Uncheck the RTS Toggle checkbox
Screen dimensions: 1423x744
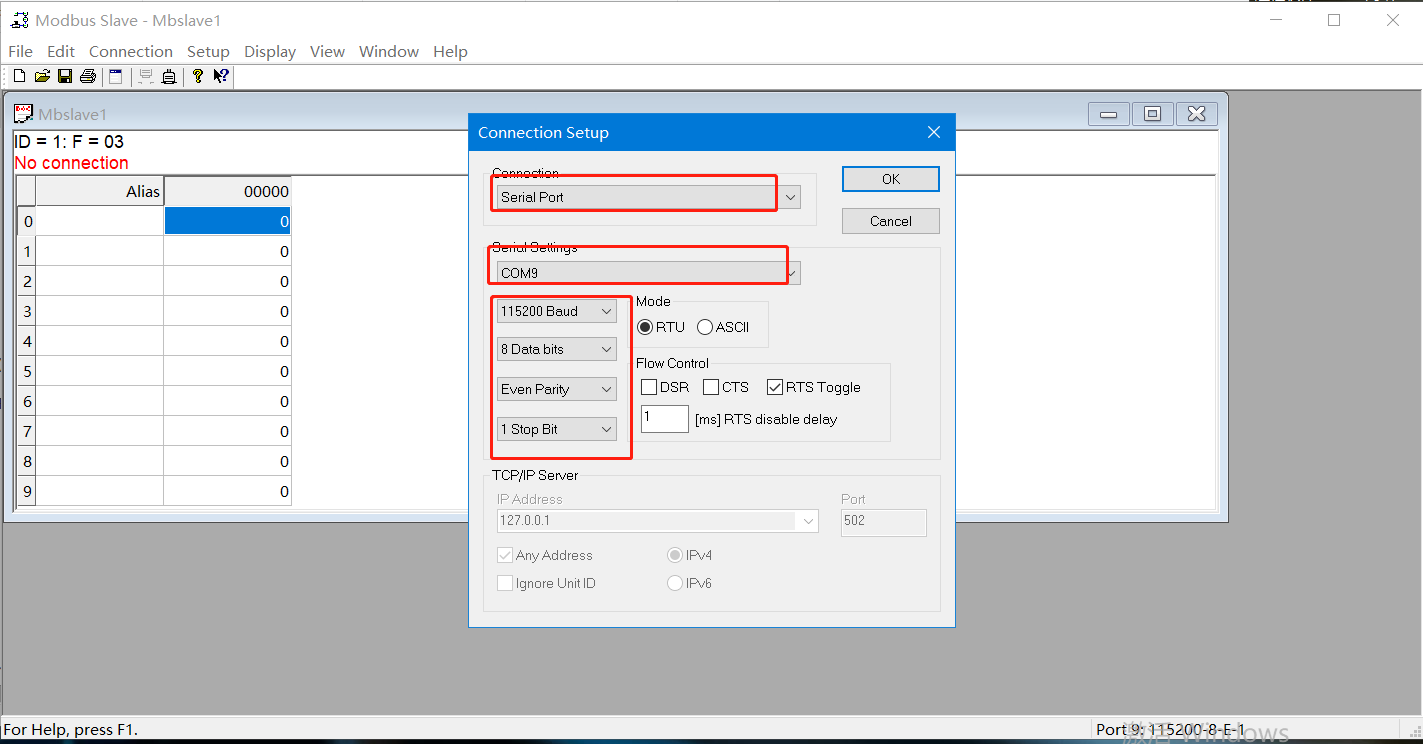click(775, 387)
